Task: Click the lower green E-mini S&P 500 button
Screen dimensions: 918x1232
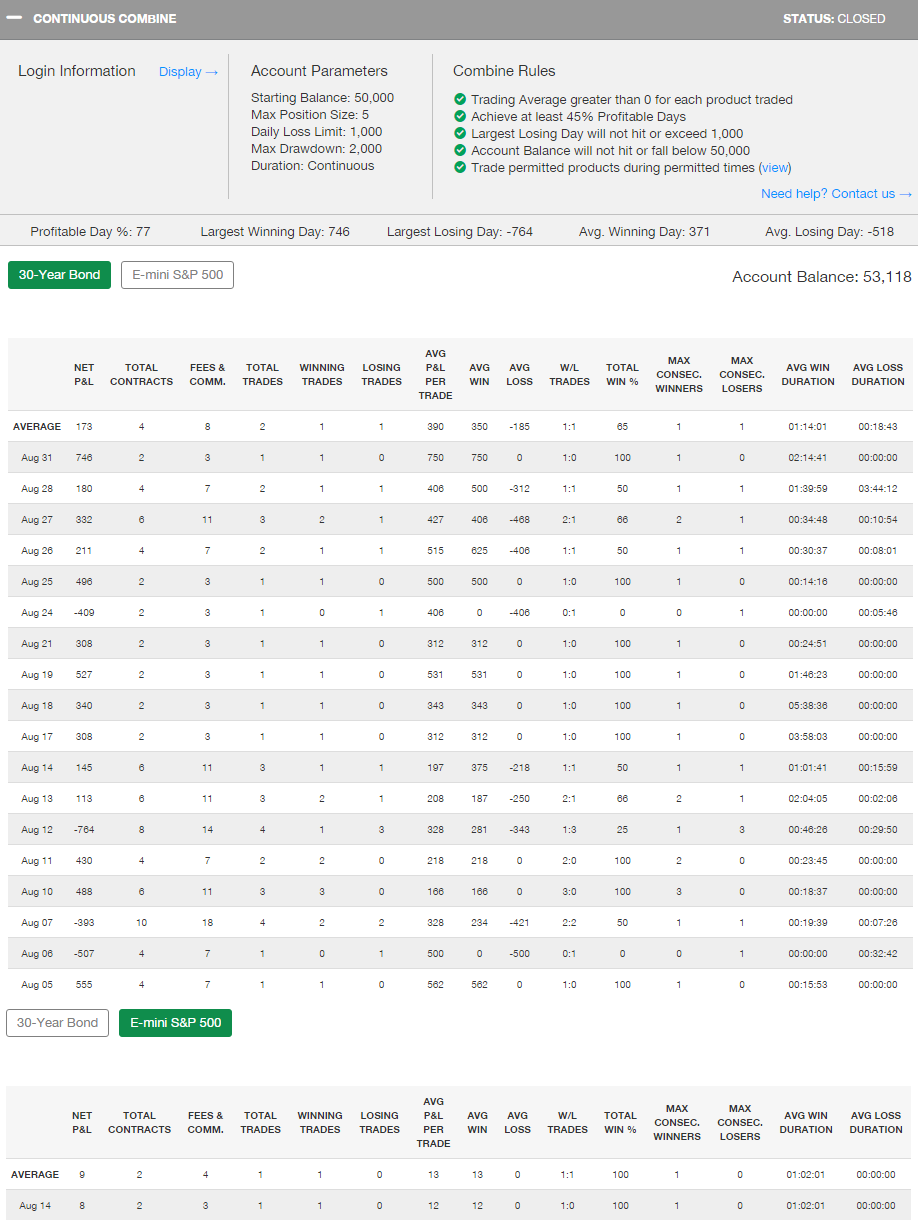Action: (x=175, y=1023)
